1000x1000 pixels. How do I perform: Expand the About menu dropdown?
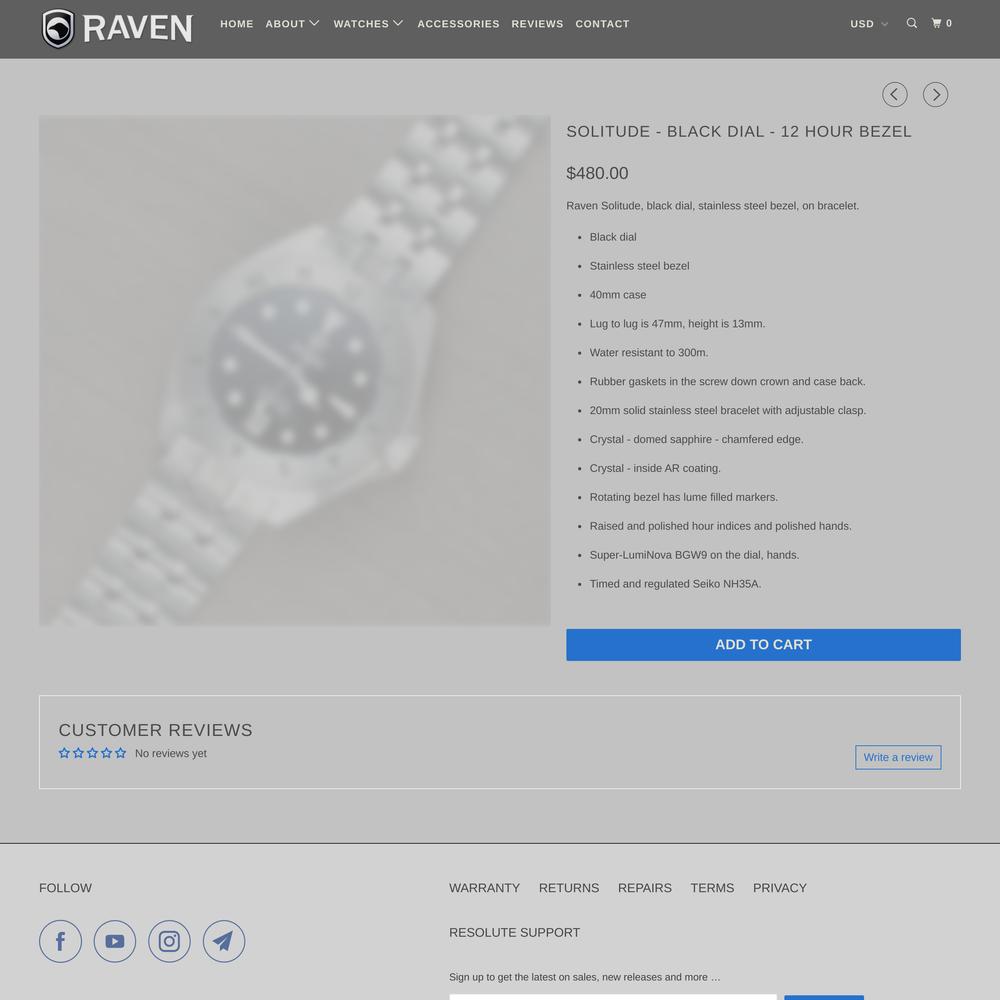[x=293, y=24]
